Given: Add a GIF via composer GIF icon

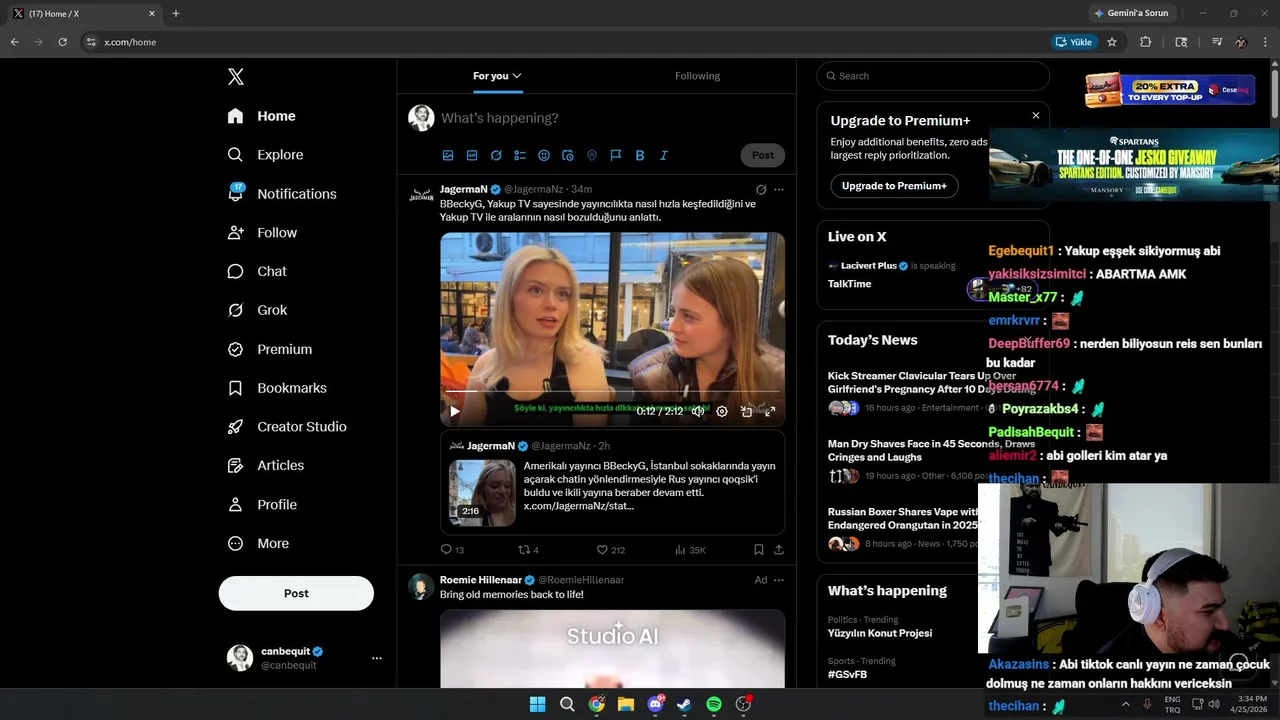Looking at the screenshot, I should point(472,155).
